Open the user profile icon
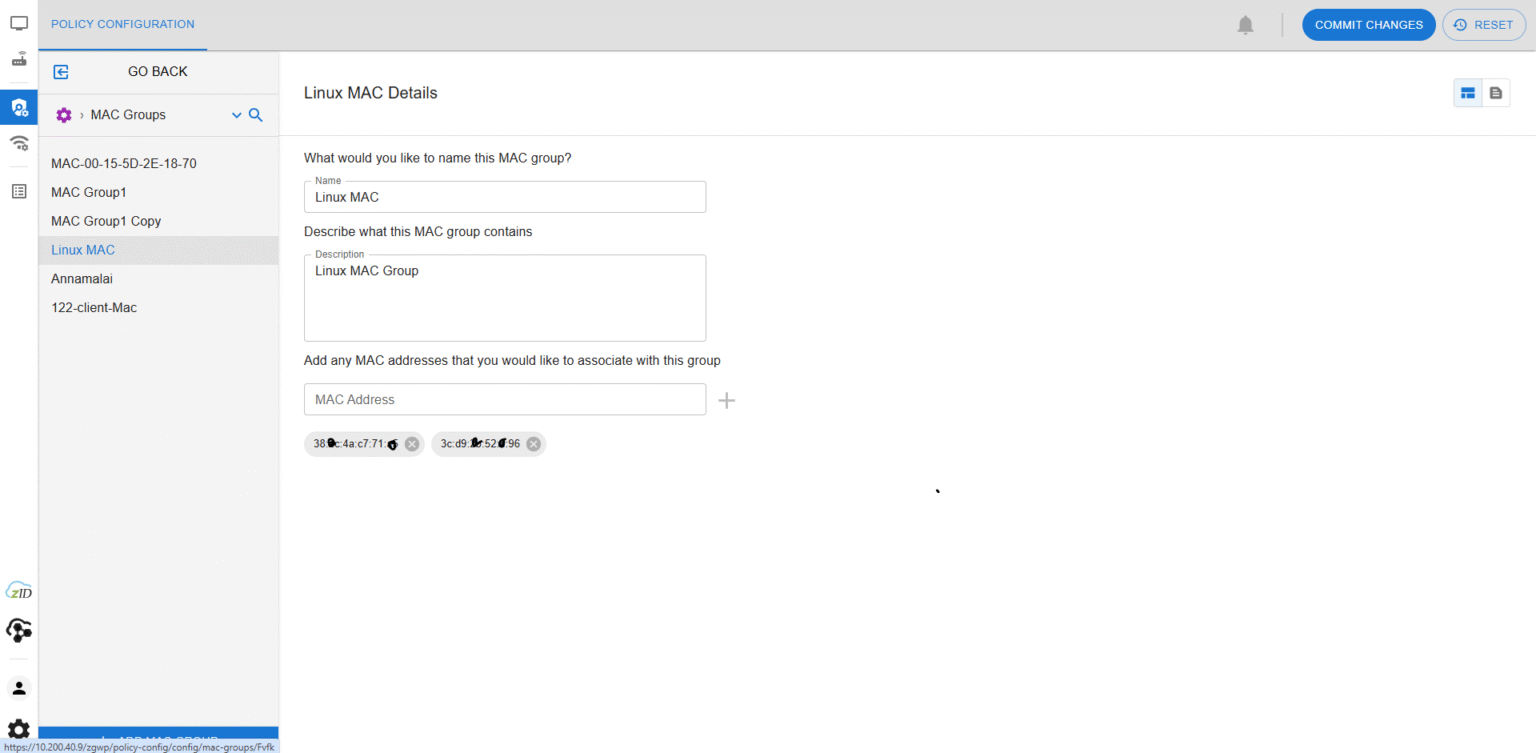This screenshot has width=1536, height=753. coord(19,688)
